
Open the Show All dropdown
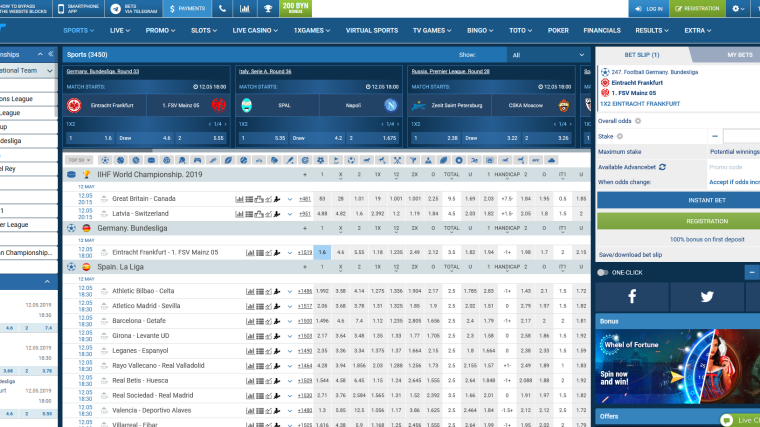[x=548, y=55]
